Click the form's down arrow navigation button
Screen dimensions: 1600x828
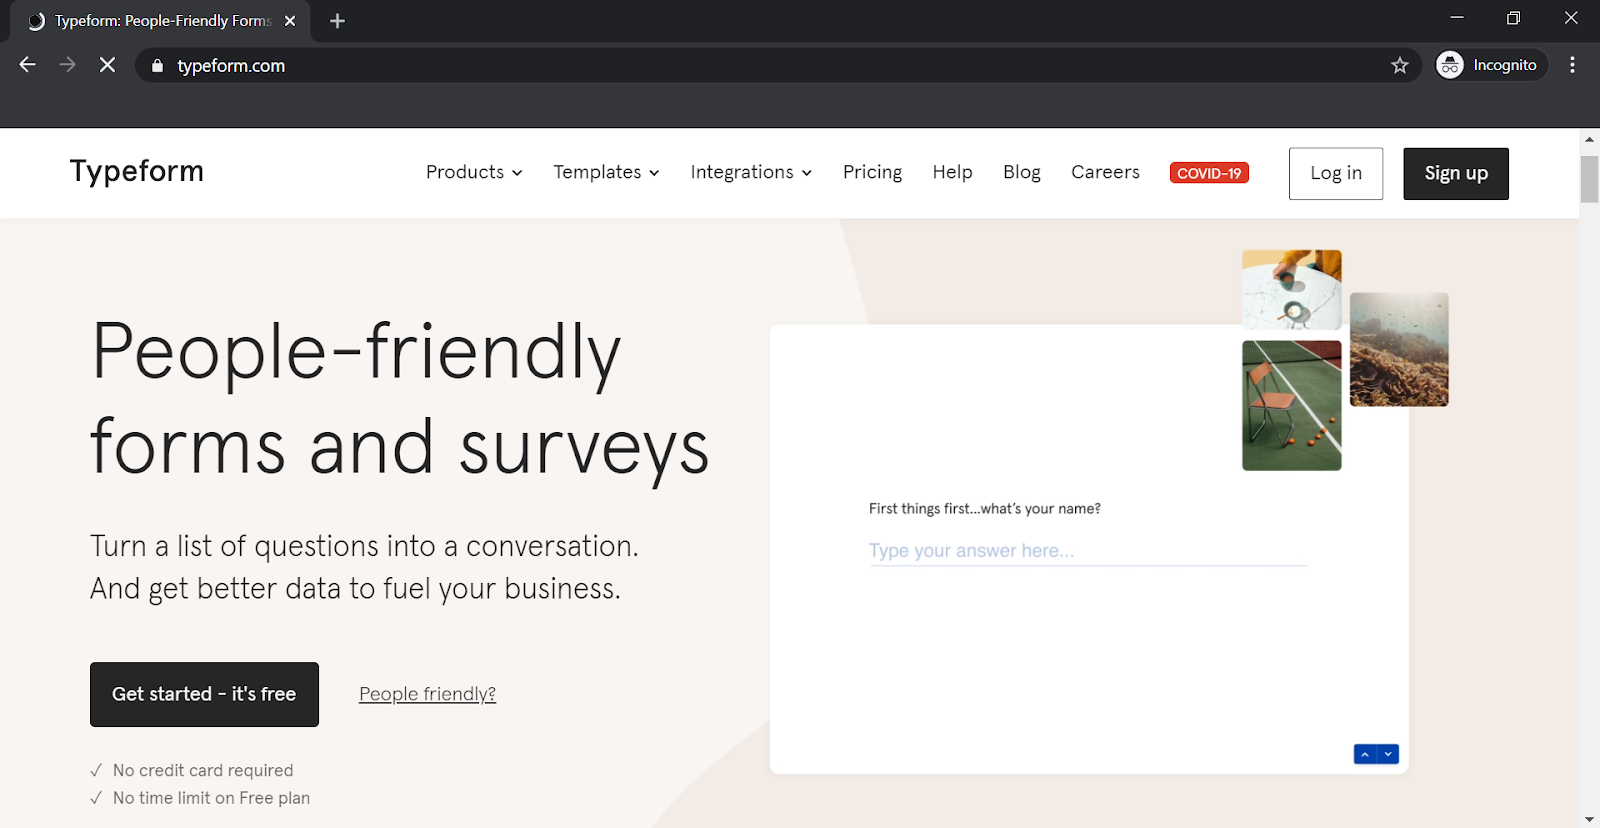1388,754
